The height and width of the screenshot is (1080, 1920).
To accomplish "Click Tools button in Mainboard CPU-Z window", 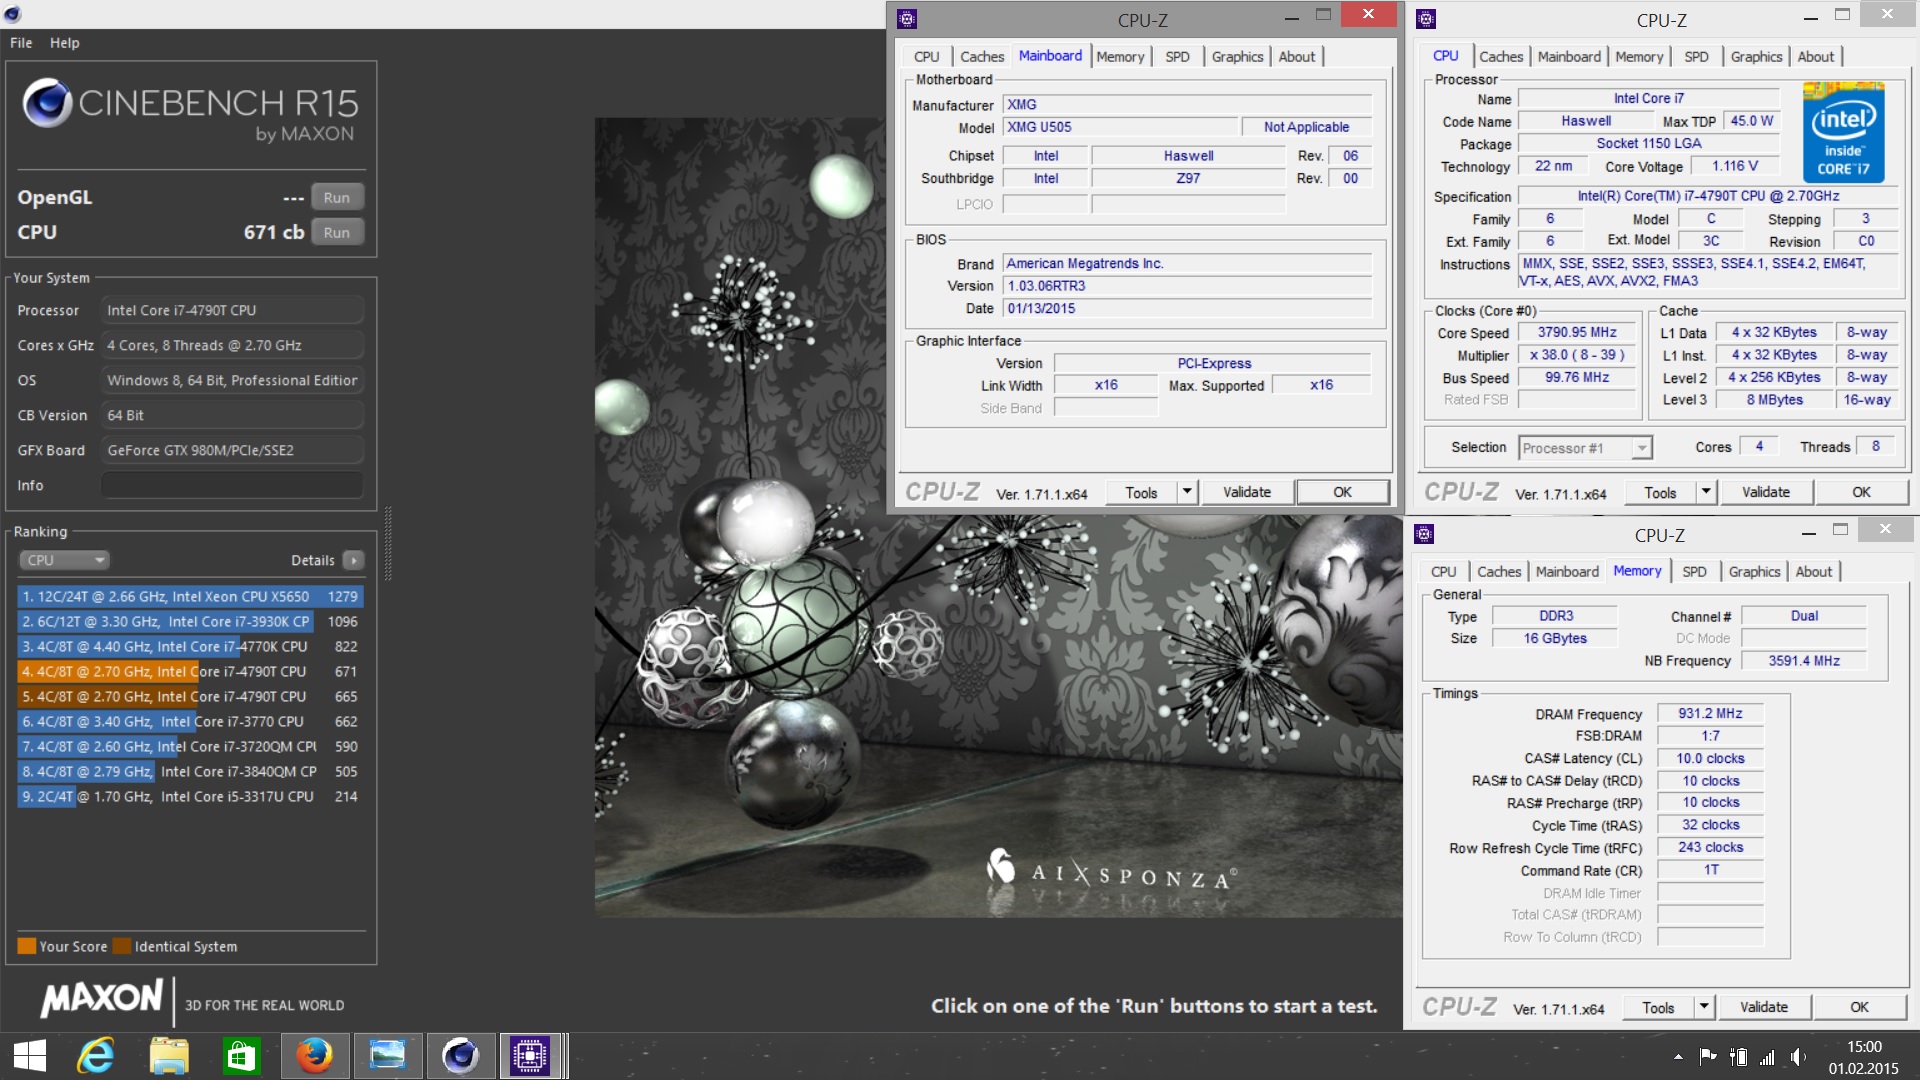I will tap(1141, 492).
